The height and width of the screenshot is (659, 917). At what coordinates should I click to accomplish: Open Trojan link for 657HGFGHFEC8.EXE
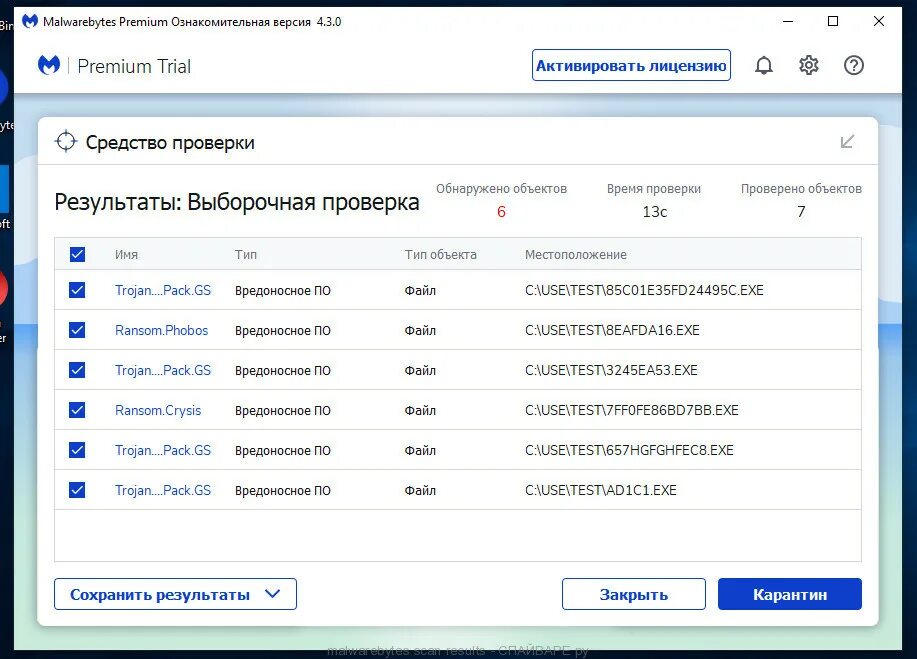(x=163, y=450)
